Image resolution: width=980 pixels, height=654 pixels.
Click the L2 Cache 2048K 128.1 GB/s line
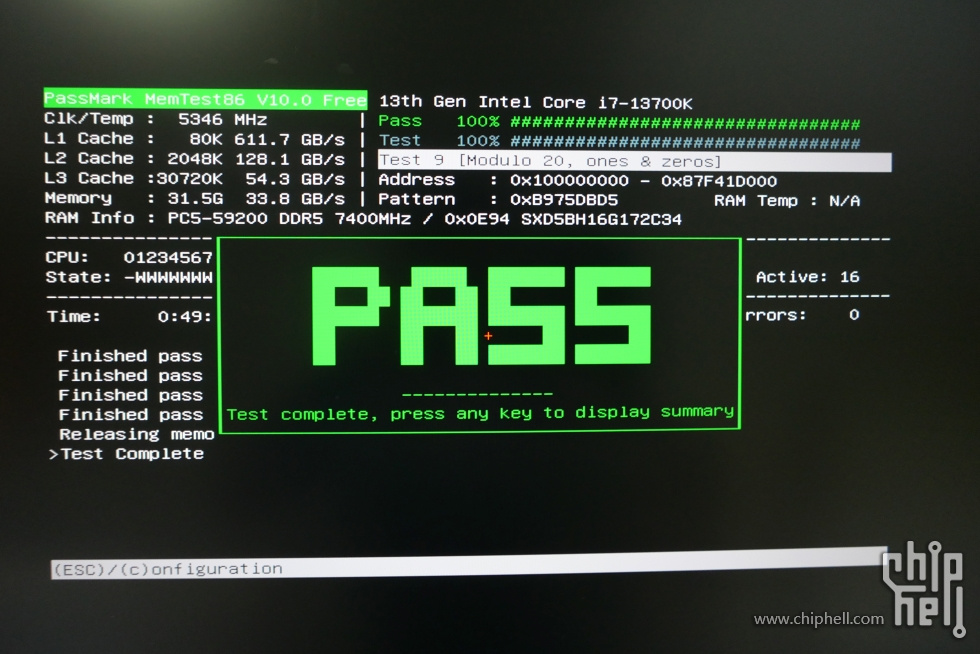(194, 159)
